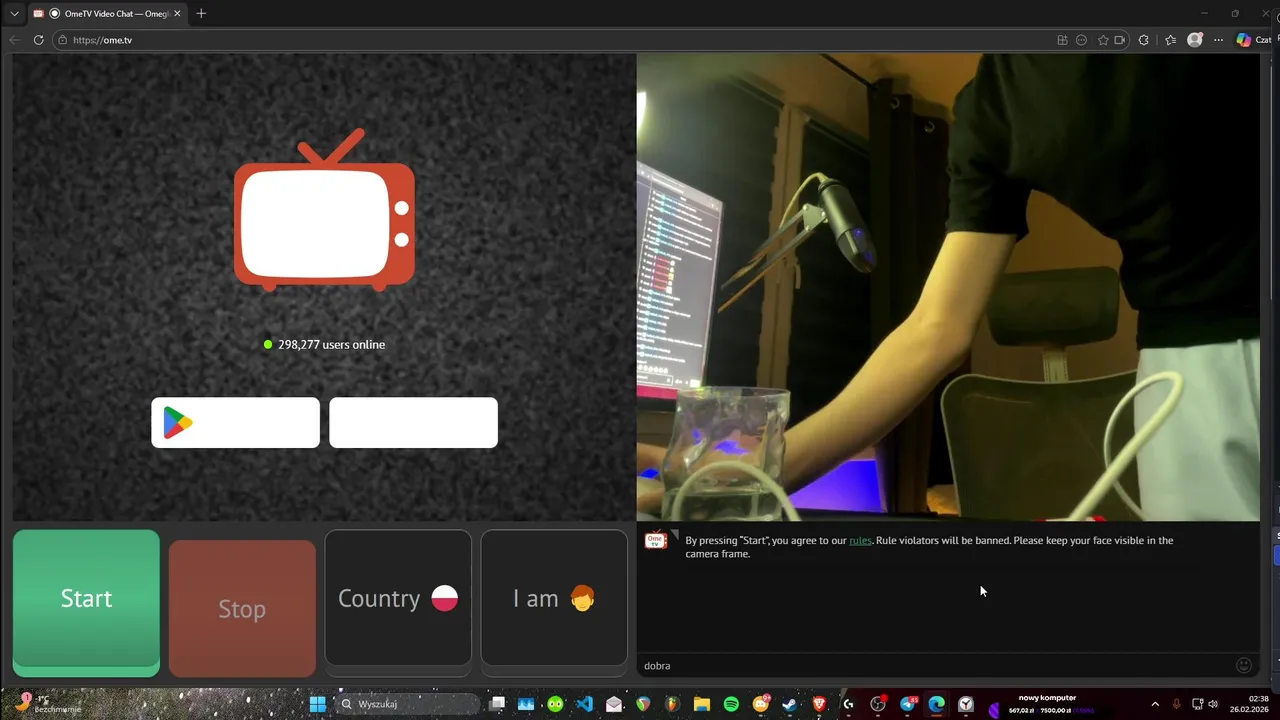Open OBS Studio taskbar icon

tap(878, 704)
